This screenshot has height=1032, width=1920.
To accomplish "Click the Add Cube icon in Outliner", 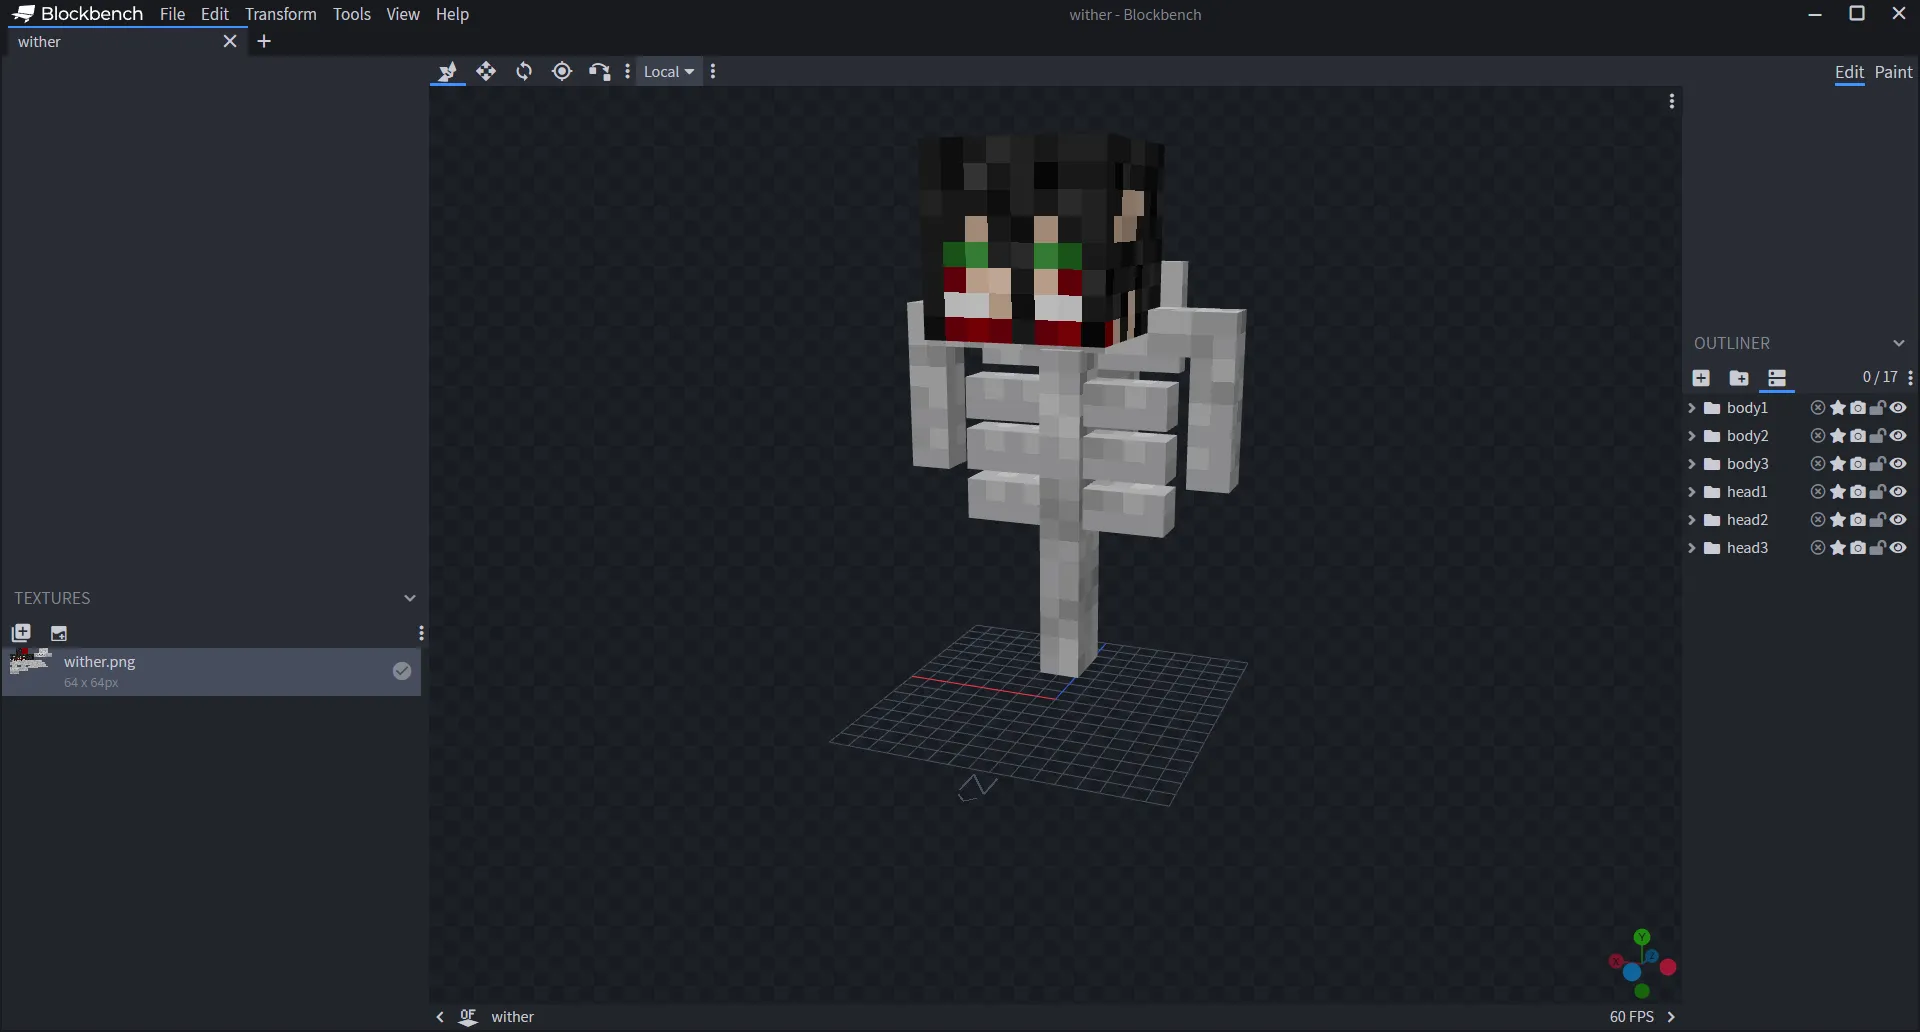I will (x=1701, y=378).
